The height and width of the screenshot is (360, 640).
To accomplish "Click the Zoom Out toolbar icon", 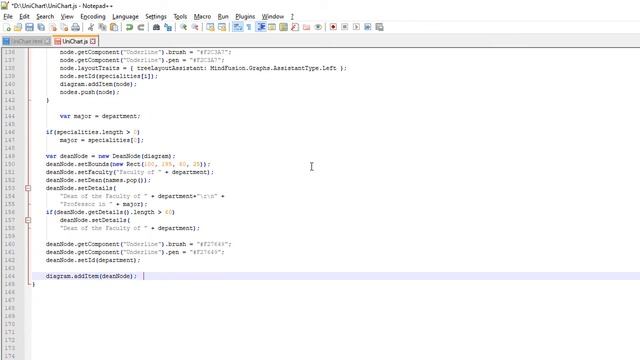I will [x=195, y=27].
